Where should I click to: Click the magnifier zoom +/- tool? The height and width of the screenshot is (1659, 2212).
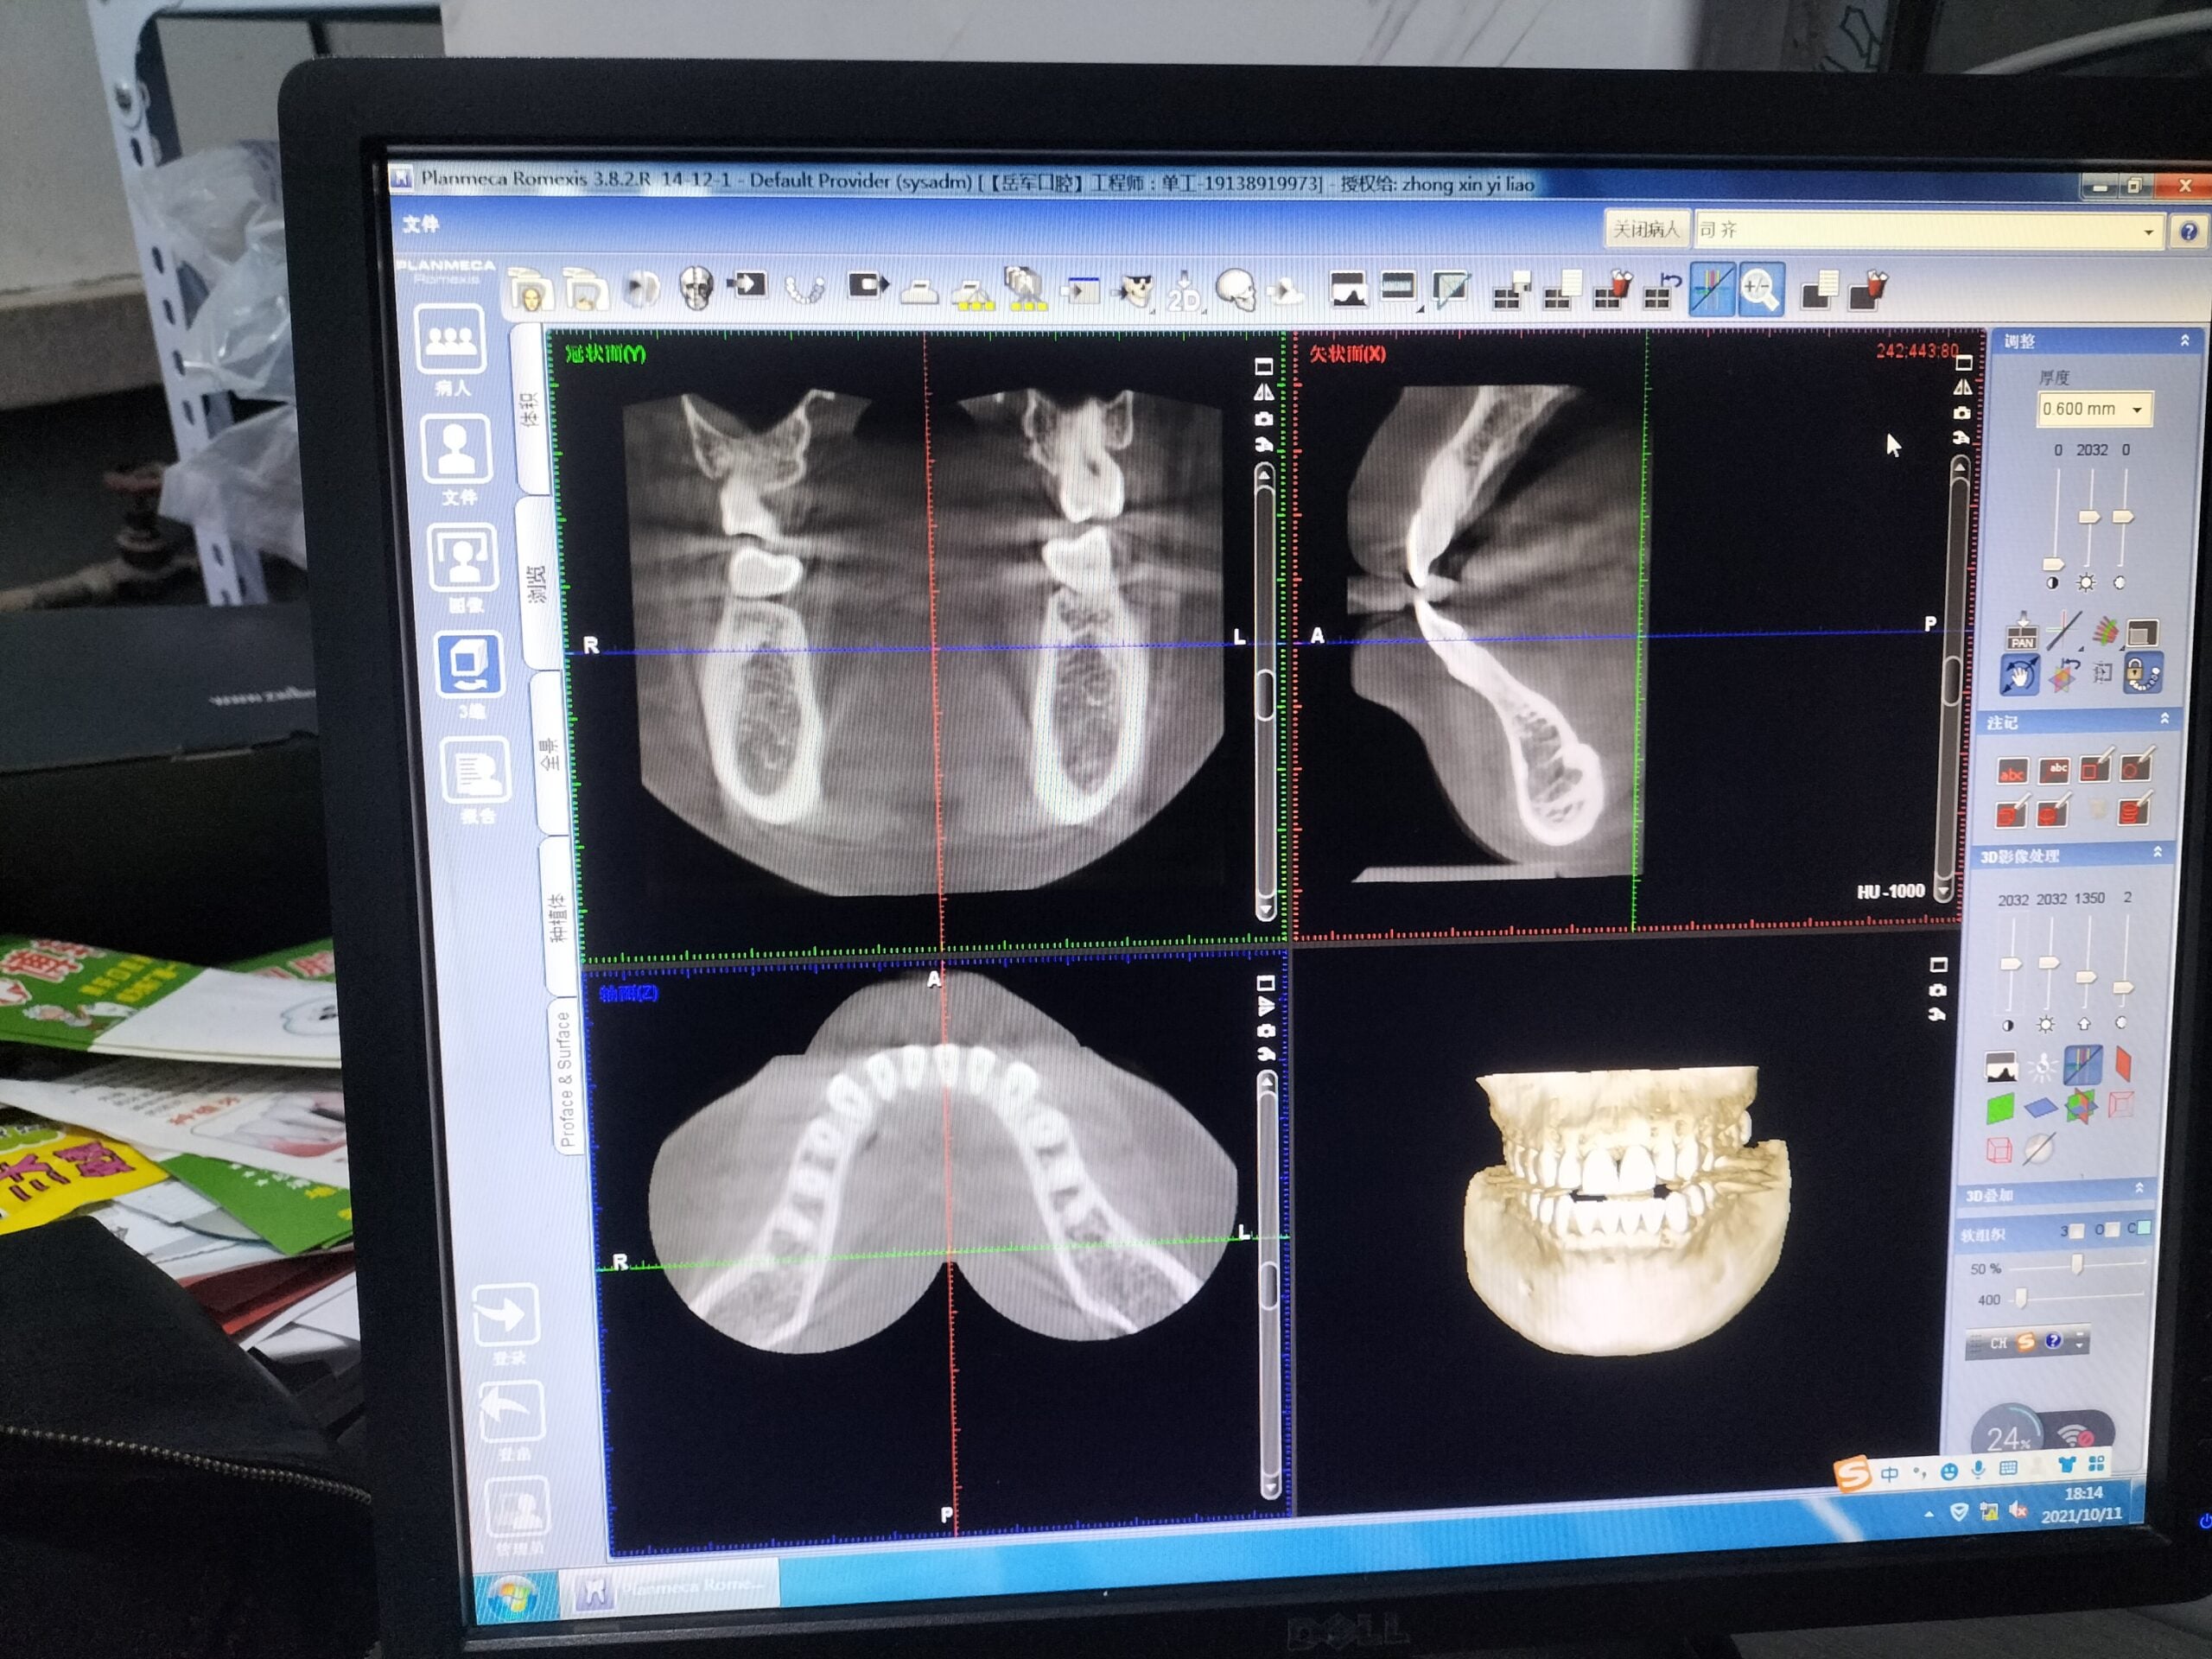click(1760, 290)
